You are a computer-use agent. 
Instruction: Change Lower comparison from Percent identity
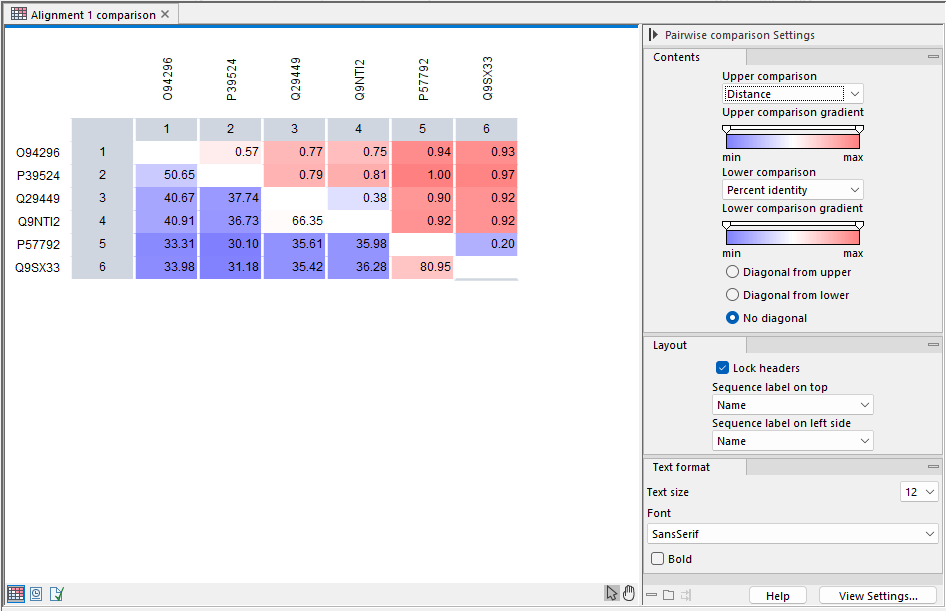(792, 189)
